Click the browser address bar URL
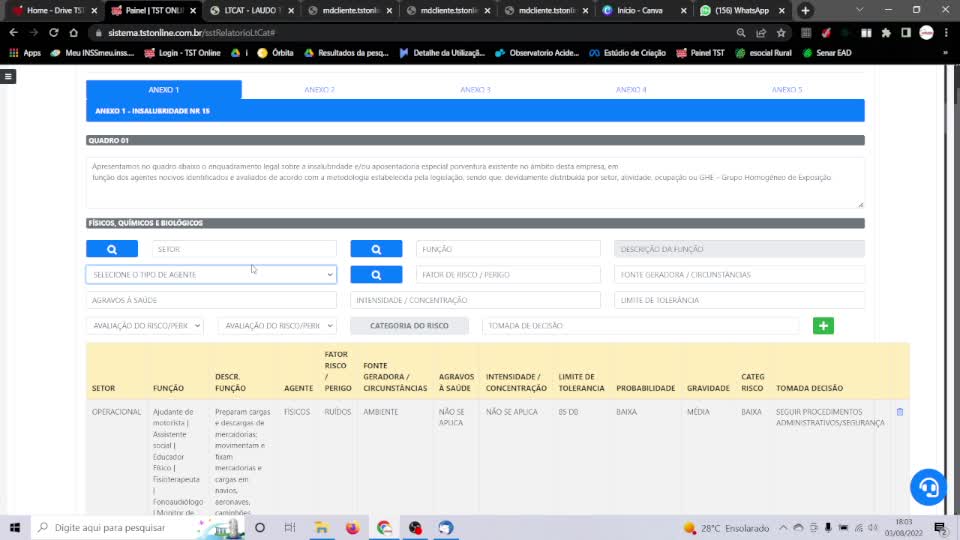 click(192, 33)
